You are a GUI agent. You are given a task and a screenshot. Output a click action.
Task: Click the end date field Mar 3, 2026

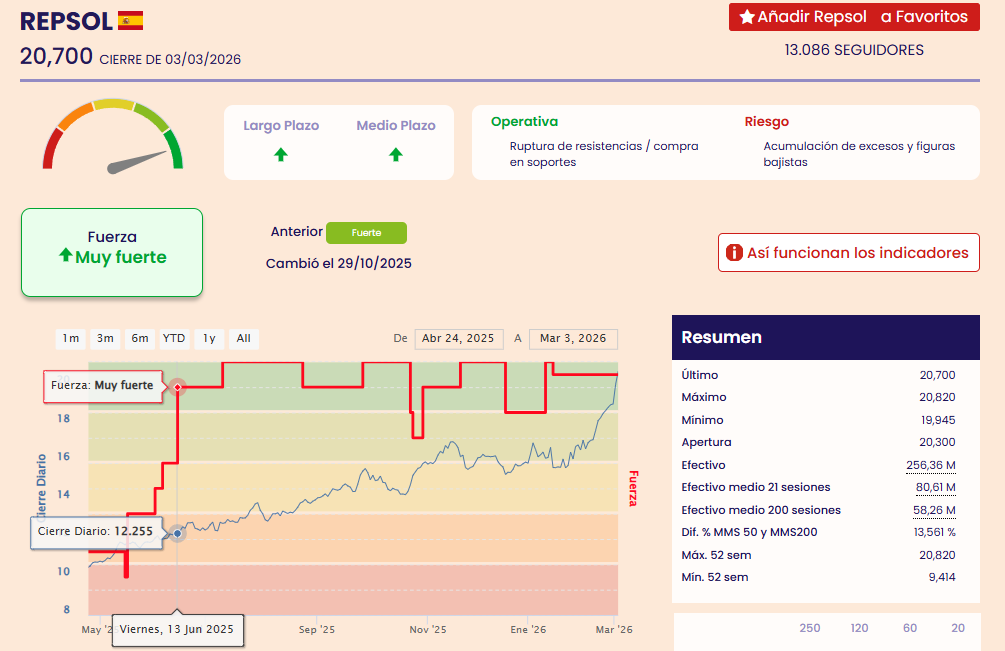pos(573,338)
